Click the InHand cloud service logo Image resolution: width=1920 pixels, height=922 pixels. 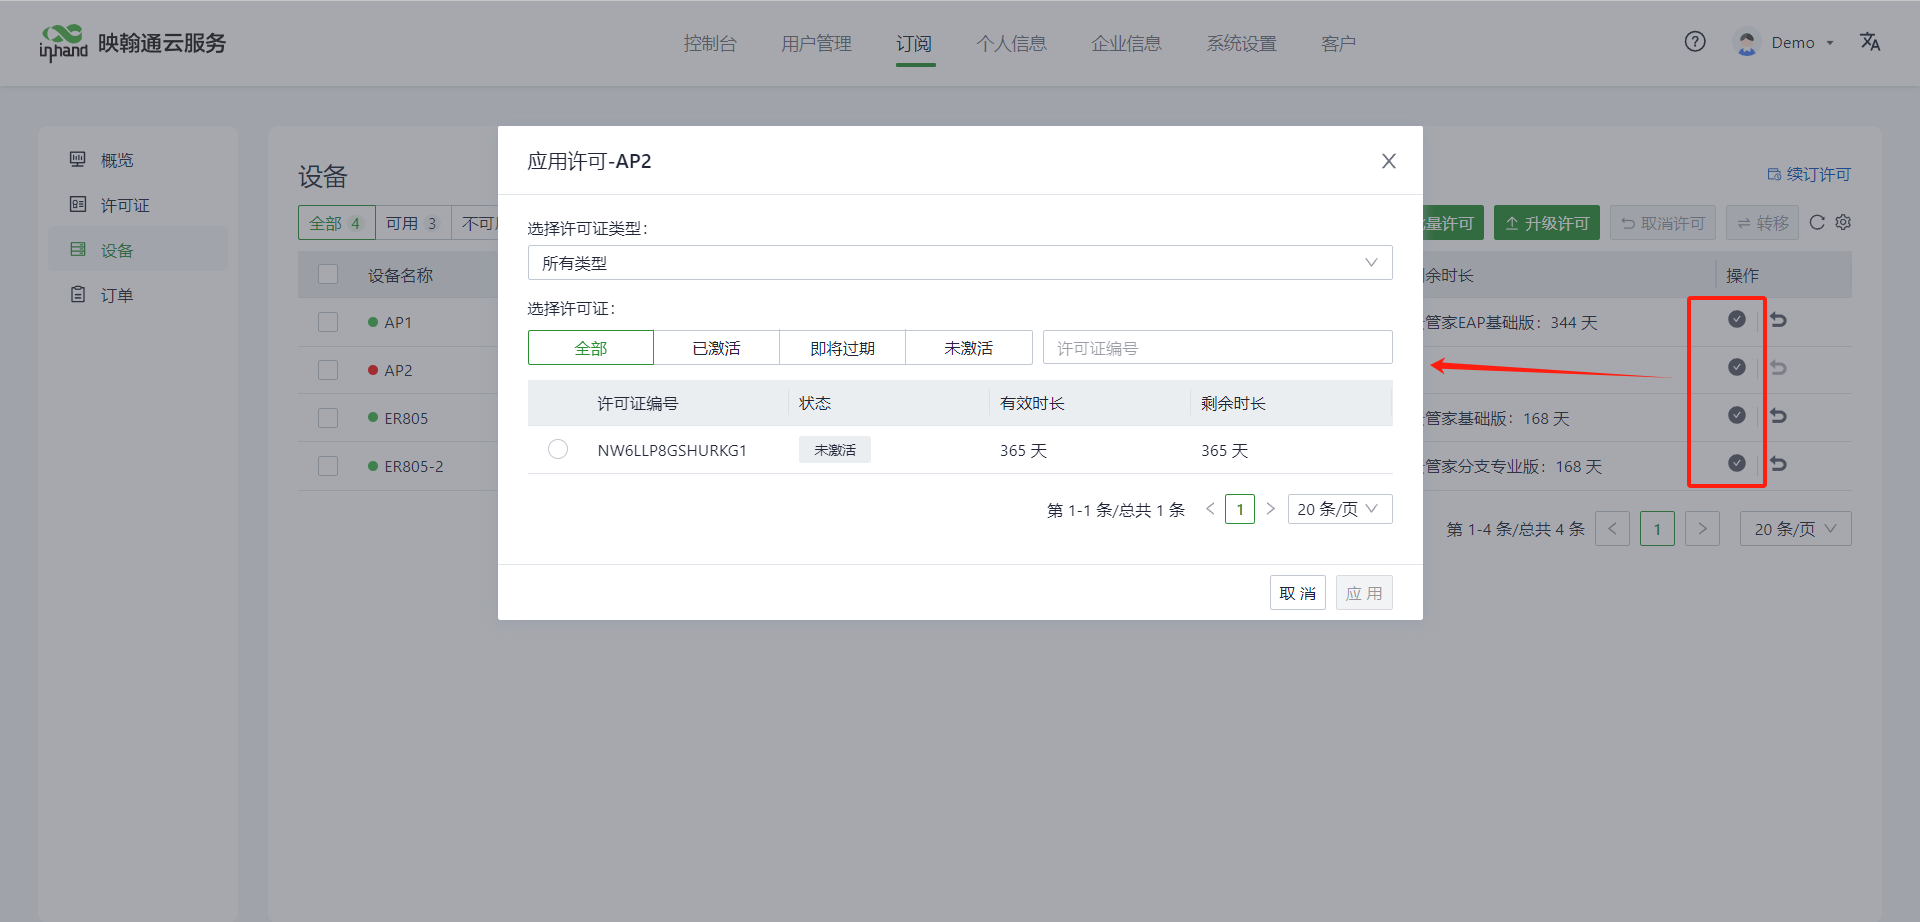pyautogui.click(x=132, y=43)
